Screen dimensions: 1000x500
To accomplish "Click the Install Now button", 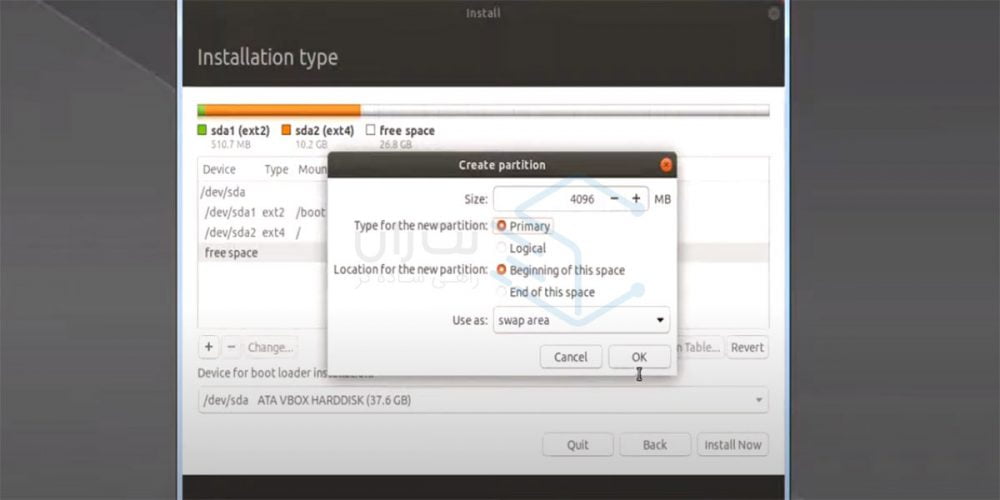I will [733, 445].
